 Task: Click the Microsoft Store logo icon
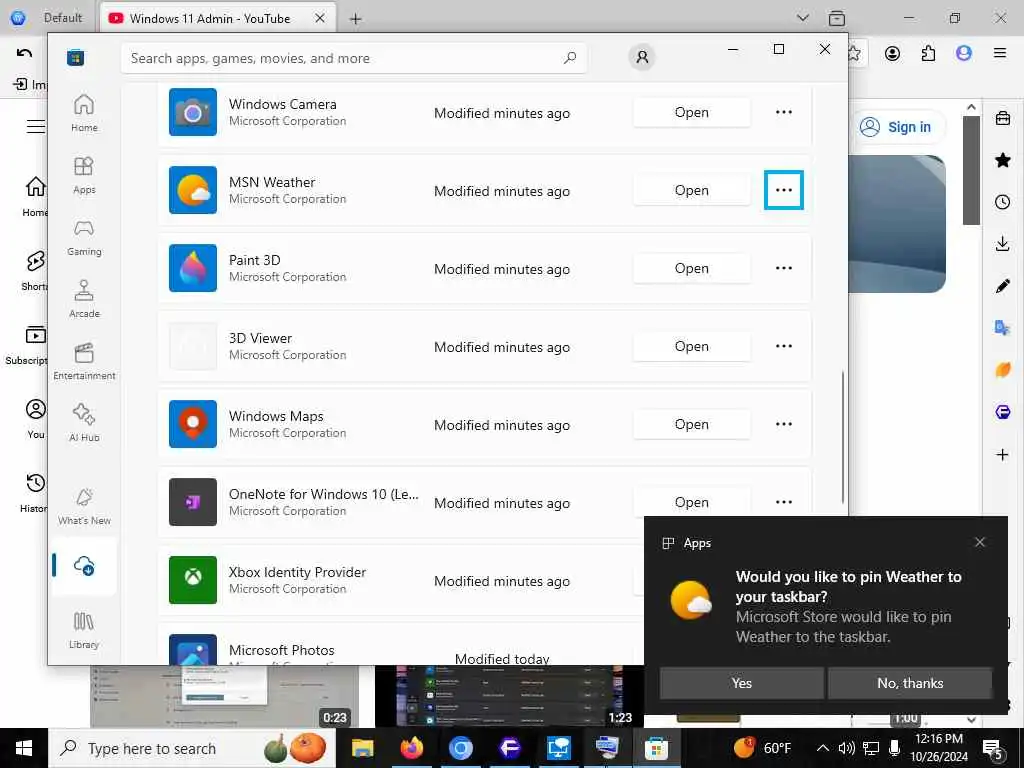76,57
